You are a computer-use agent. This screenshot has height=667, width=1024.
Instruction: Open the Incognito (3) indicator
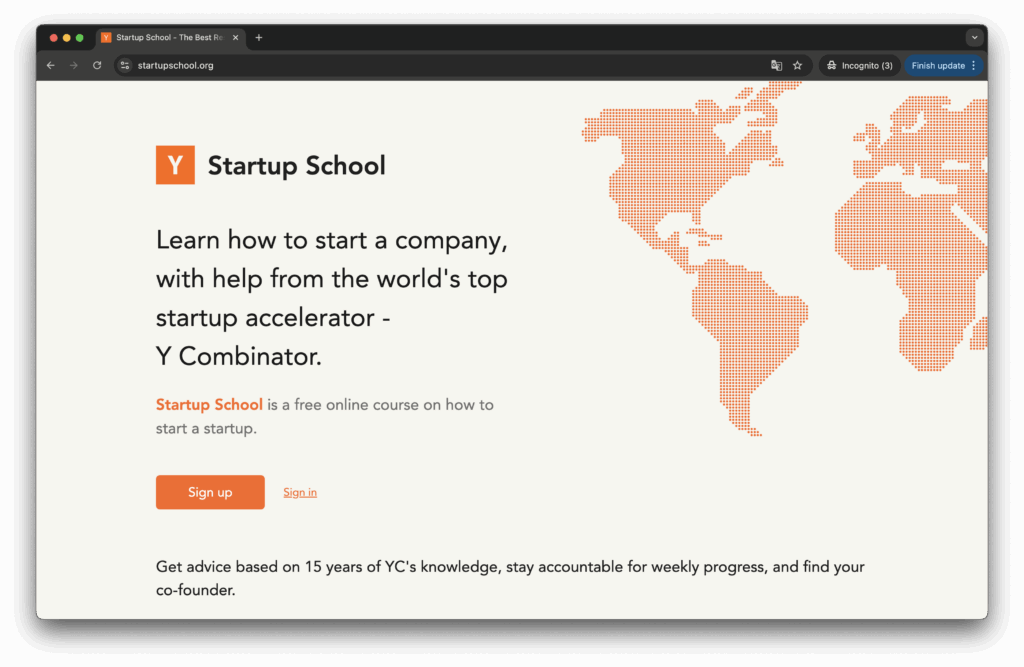[859, 65]
